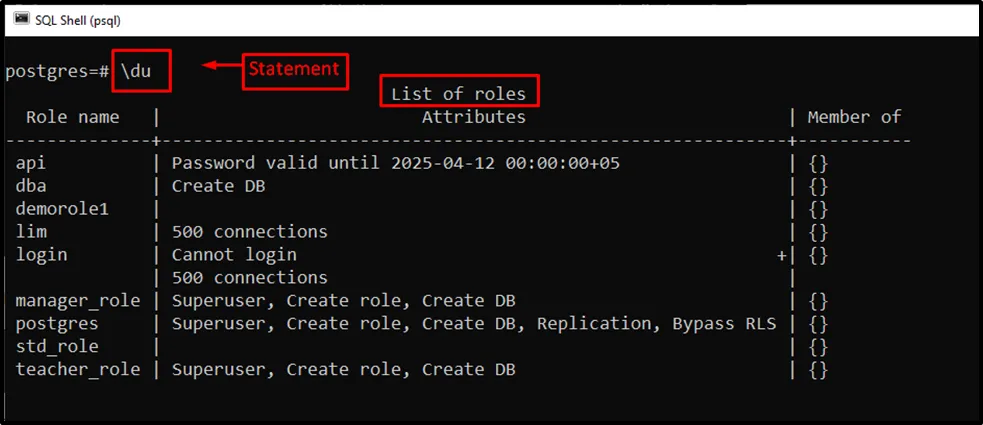This screenshot has height=425, width=983.
Task: Select the teacher_role role name
Action: [78, 370]
